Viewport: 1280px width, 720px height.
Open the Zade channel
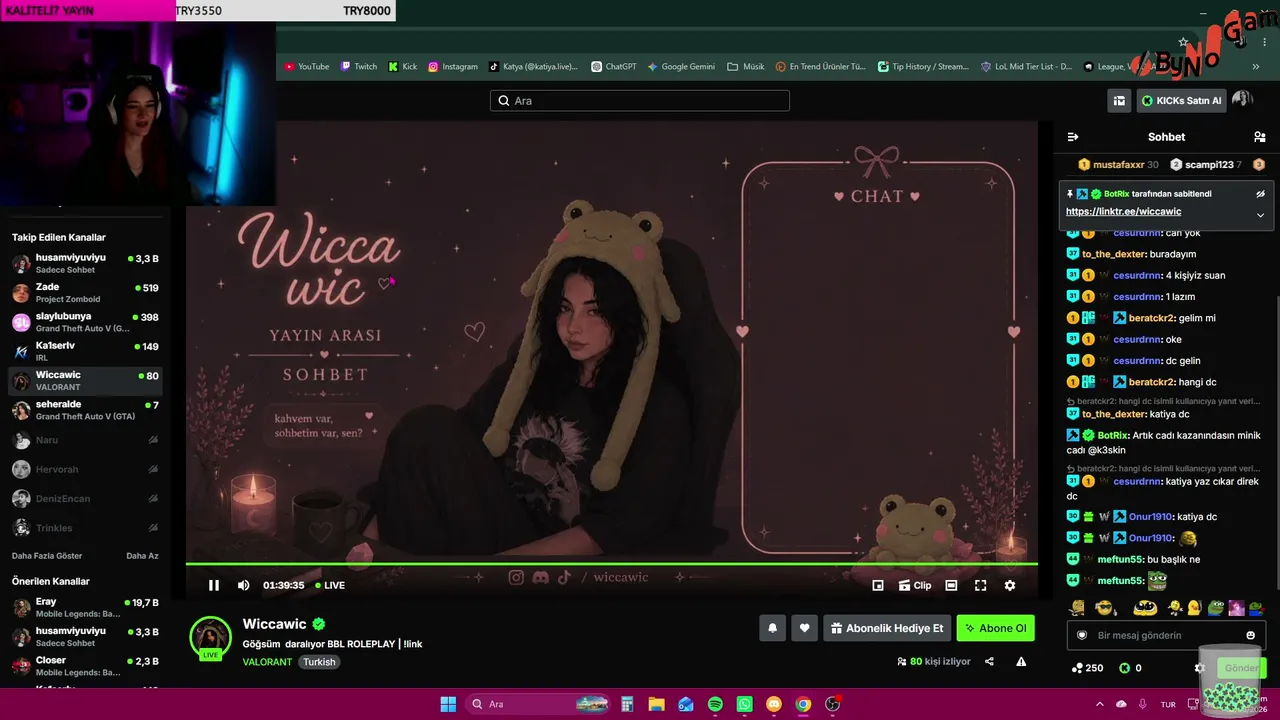pyautogui.click(x=85, y=293)
